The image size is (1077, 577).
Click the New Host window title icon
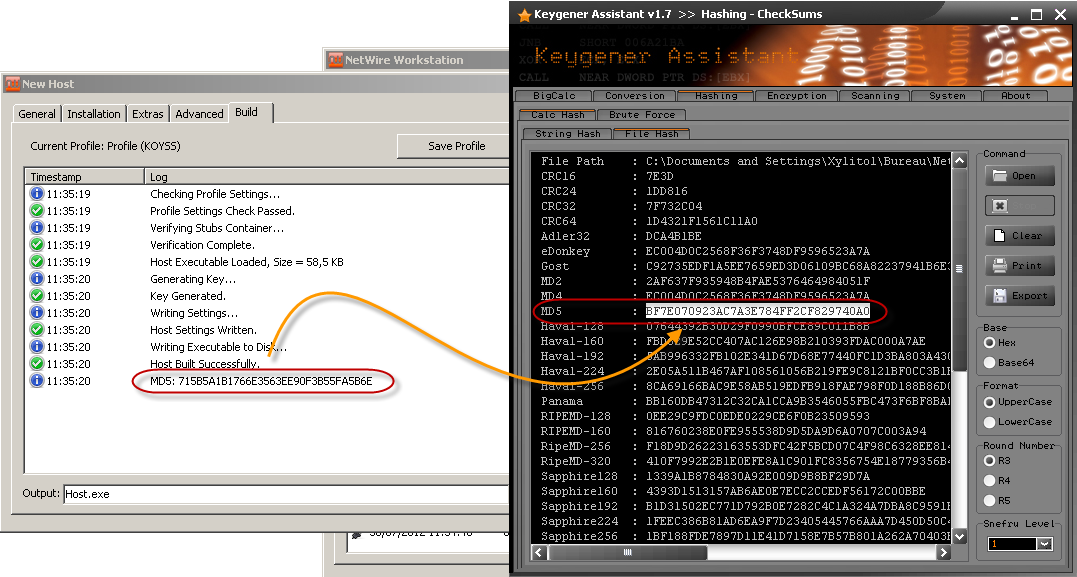tap(12, 84)
